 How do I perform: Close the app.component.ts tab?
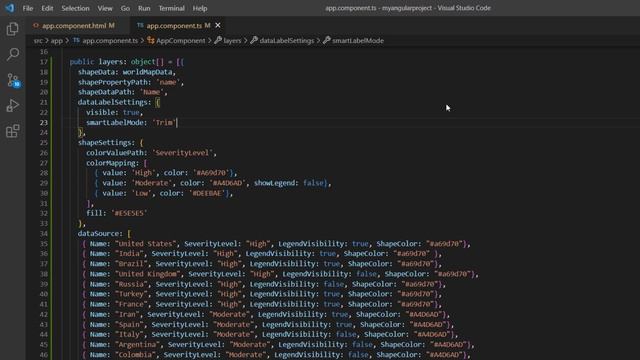218,25
